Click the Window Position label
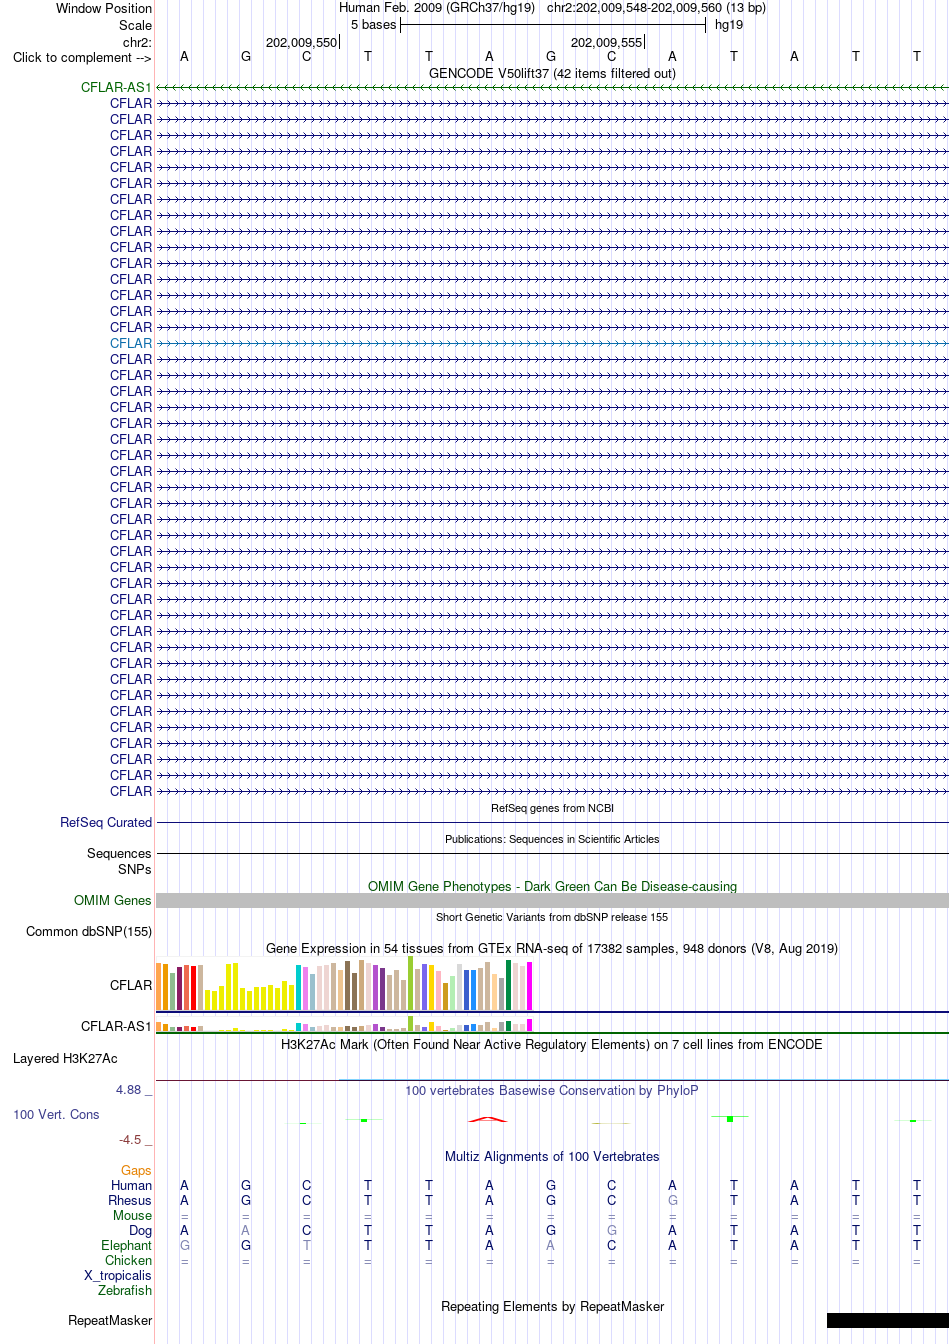Screen dimensions: 950x1344 (104, 8)
